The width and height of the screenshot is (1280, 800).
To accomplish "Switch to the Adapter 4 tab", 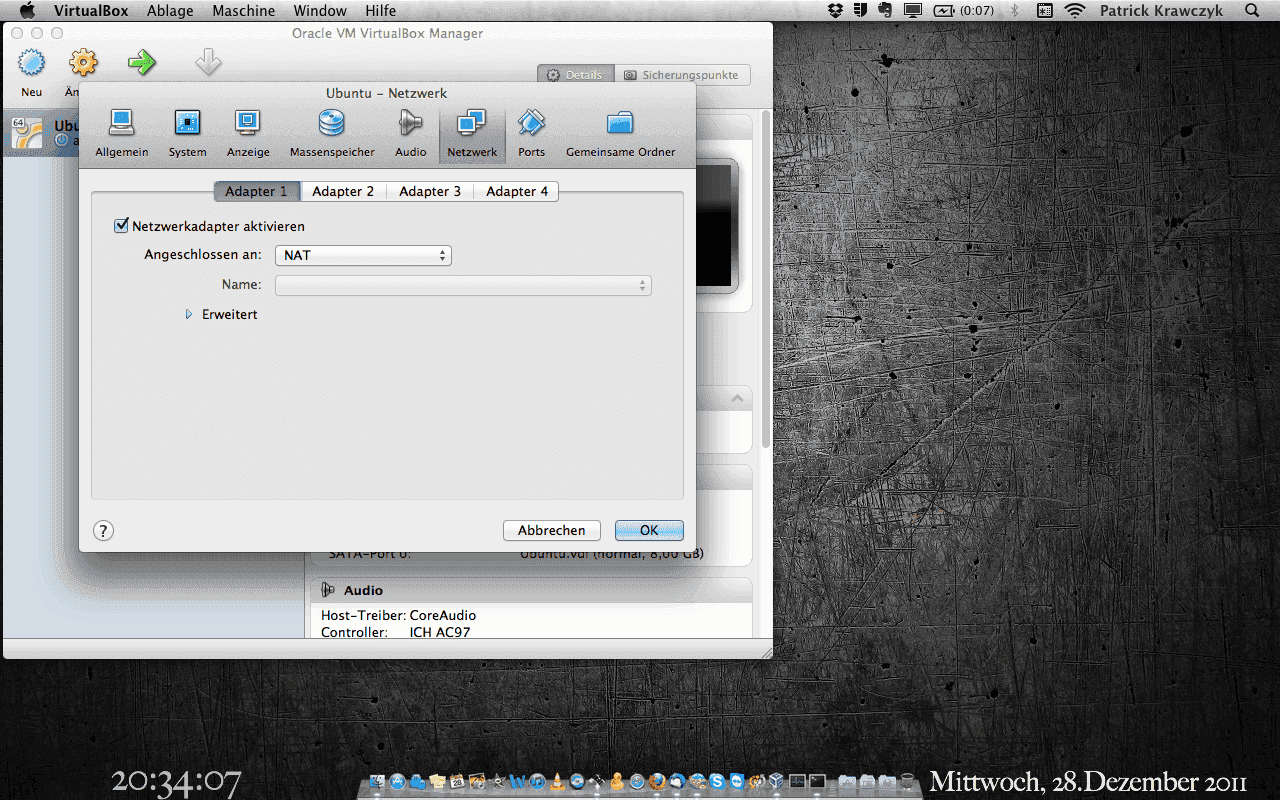I will 517,191.
